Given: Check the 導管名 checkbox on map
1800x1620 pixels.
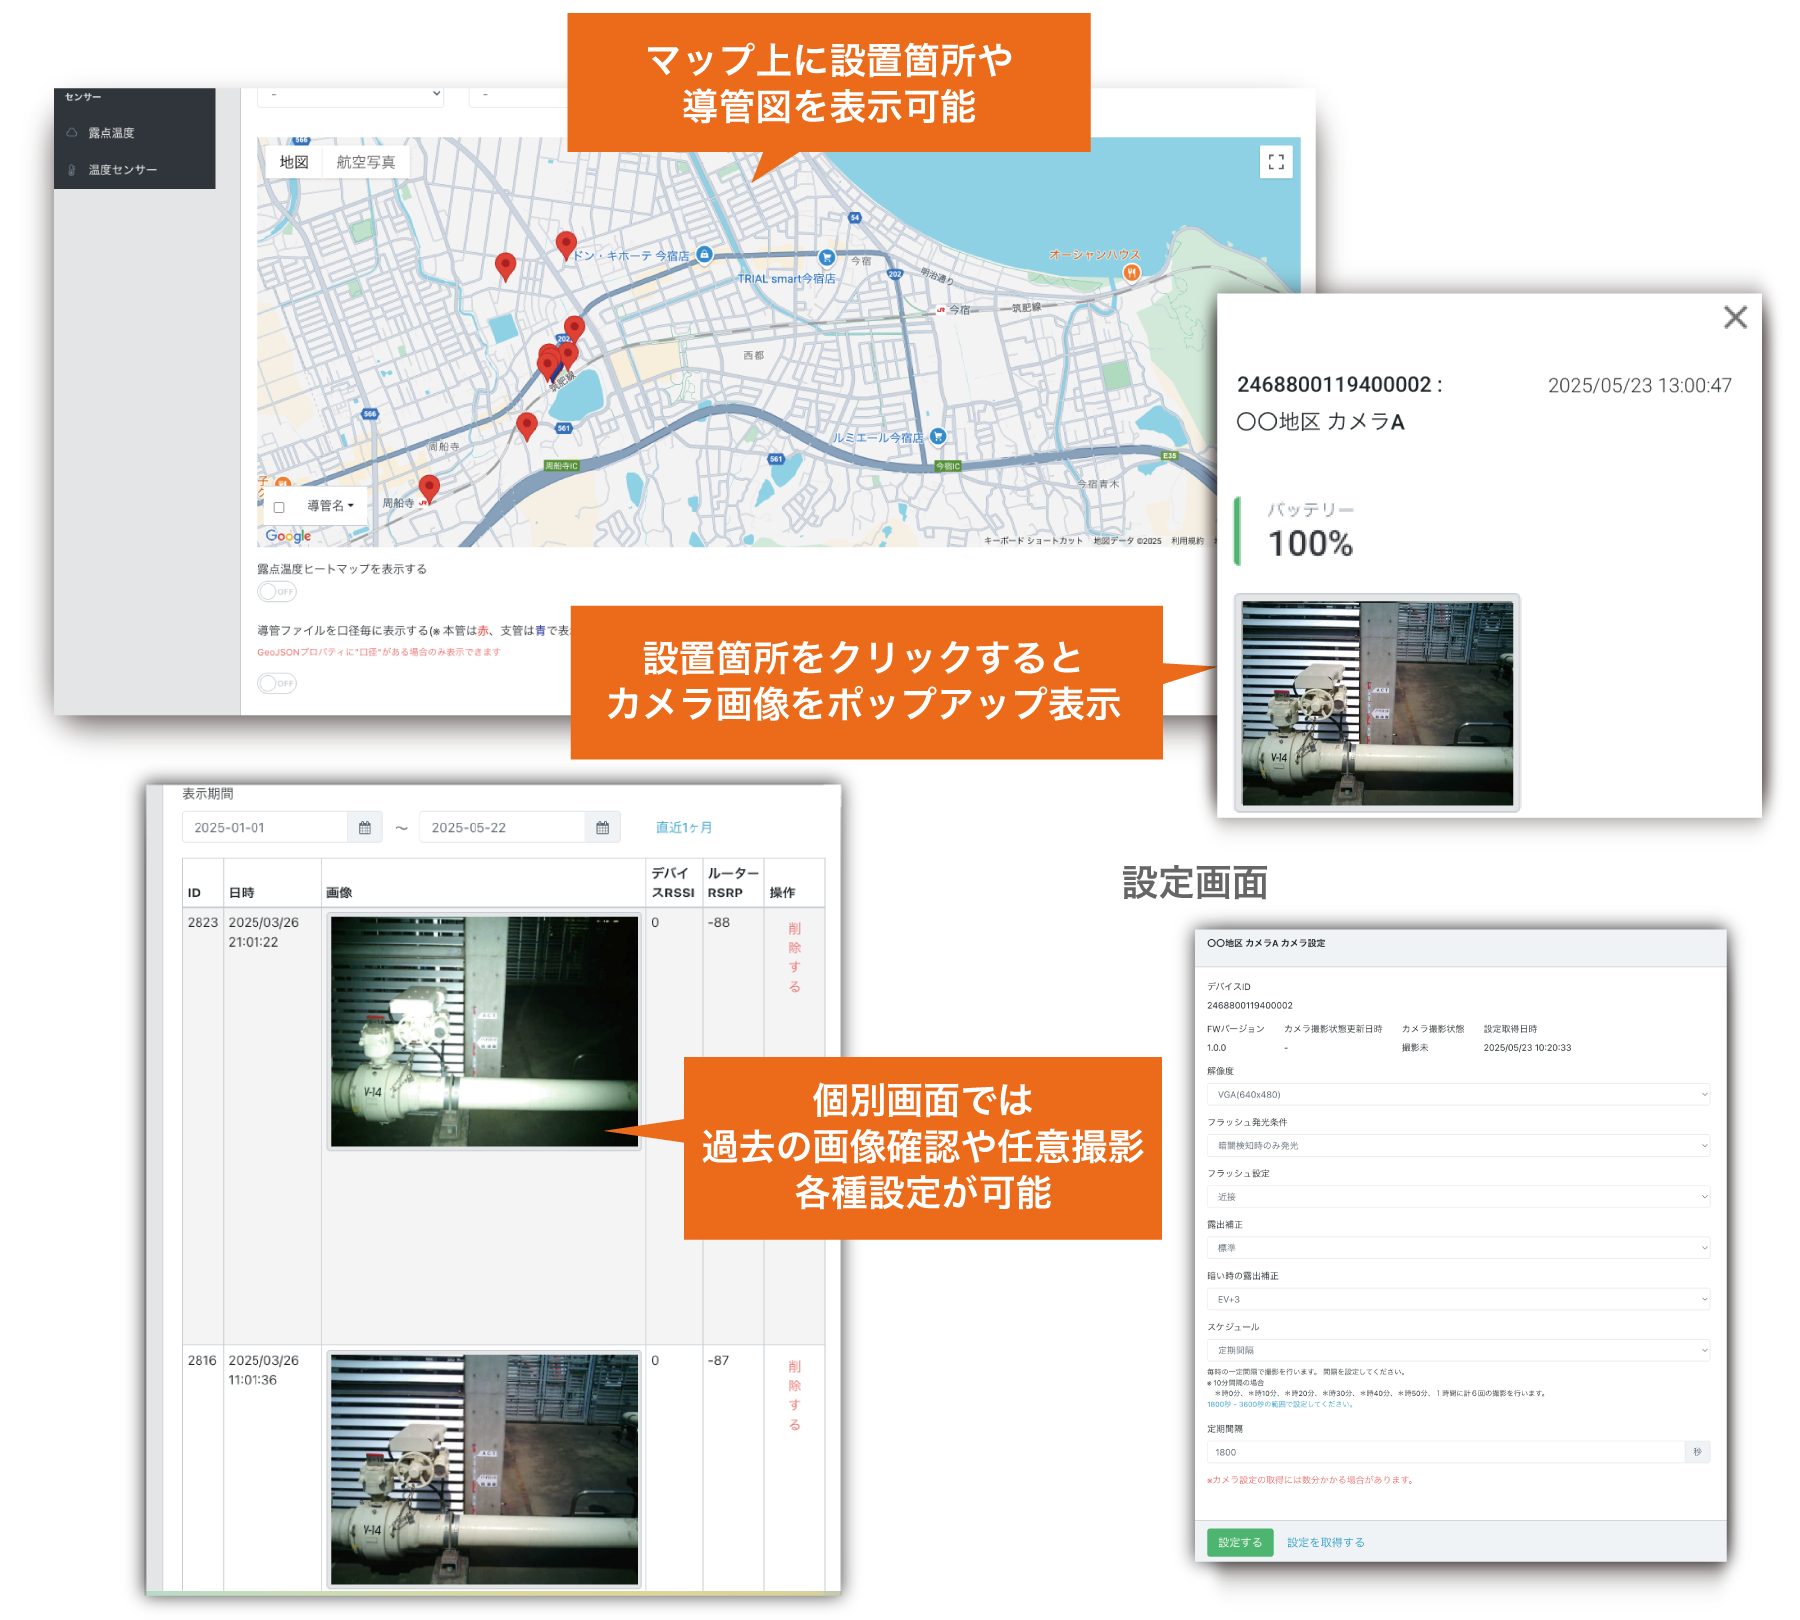Looking at the screenshot, I should click(280, 507).
